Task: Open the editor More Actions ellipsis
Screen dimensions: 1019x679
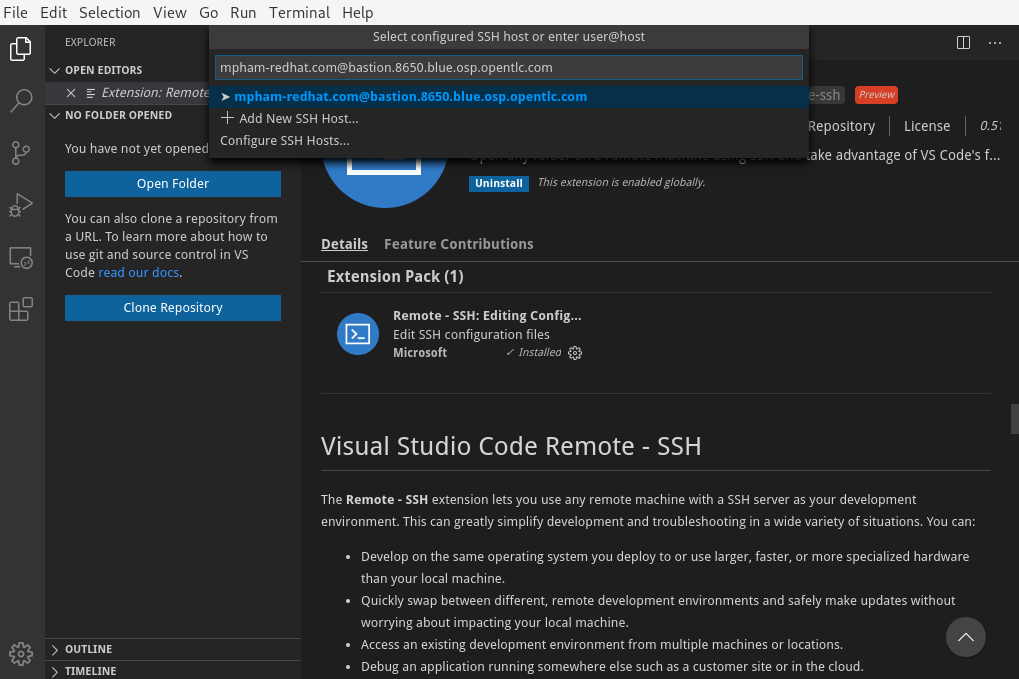Action: (994, 43)
